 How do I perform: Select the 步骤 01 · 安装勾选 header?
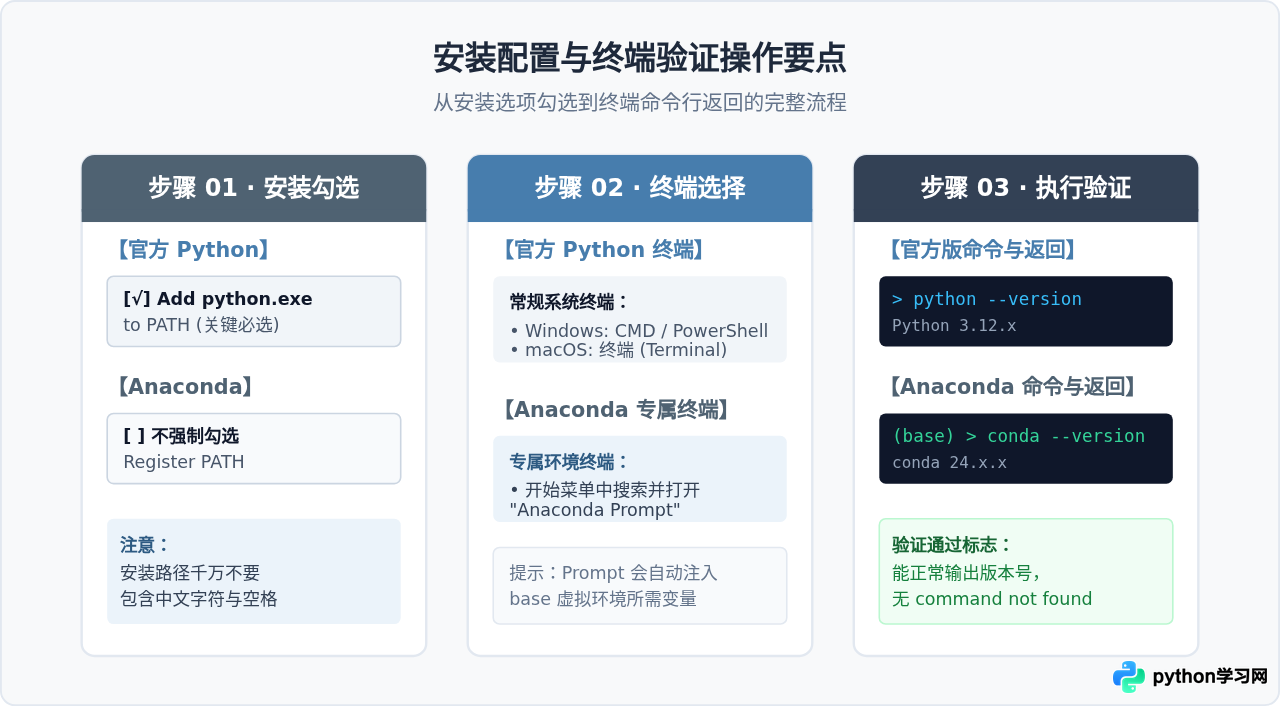coord(254,188)
